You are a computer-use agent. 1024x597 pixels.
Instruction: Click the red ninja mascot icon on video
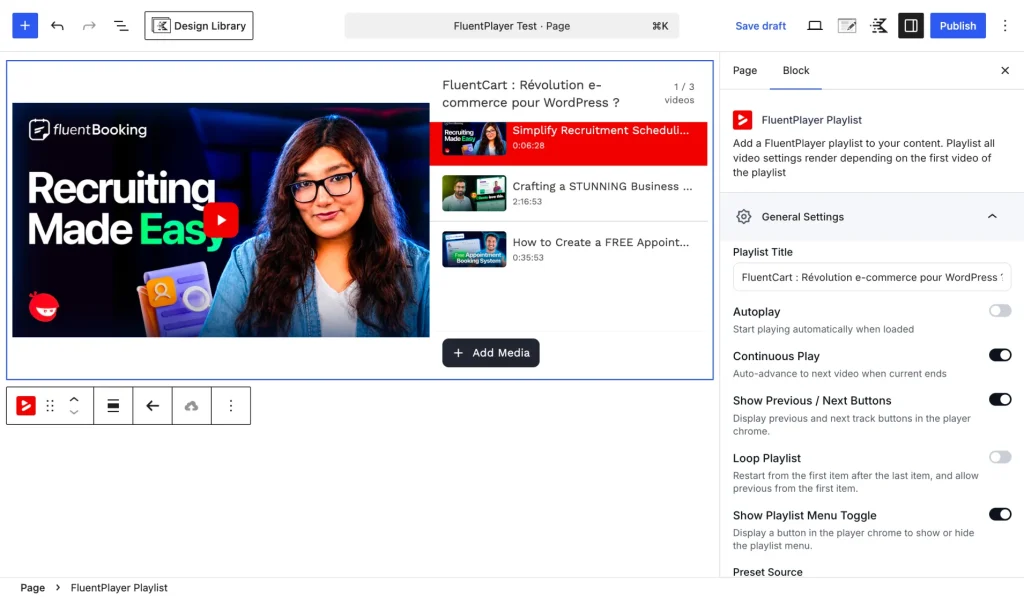44,306
